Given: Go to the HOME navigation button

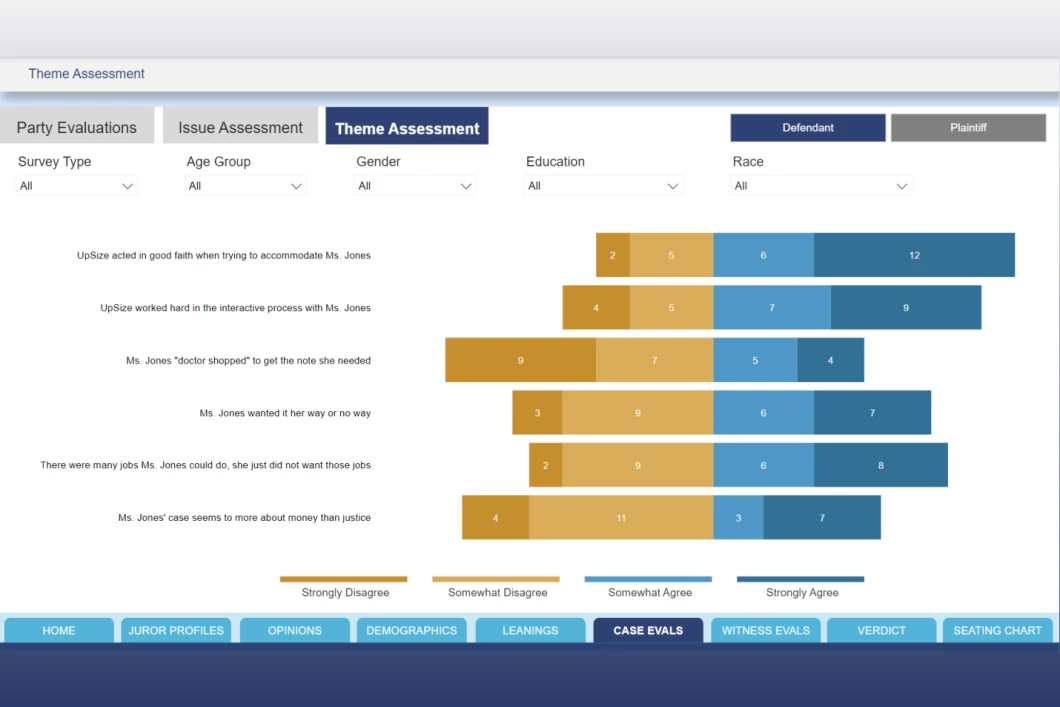Looking at the screenshot, I should tap(59, 630).
